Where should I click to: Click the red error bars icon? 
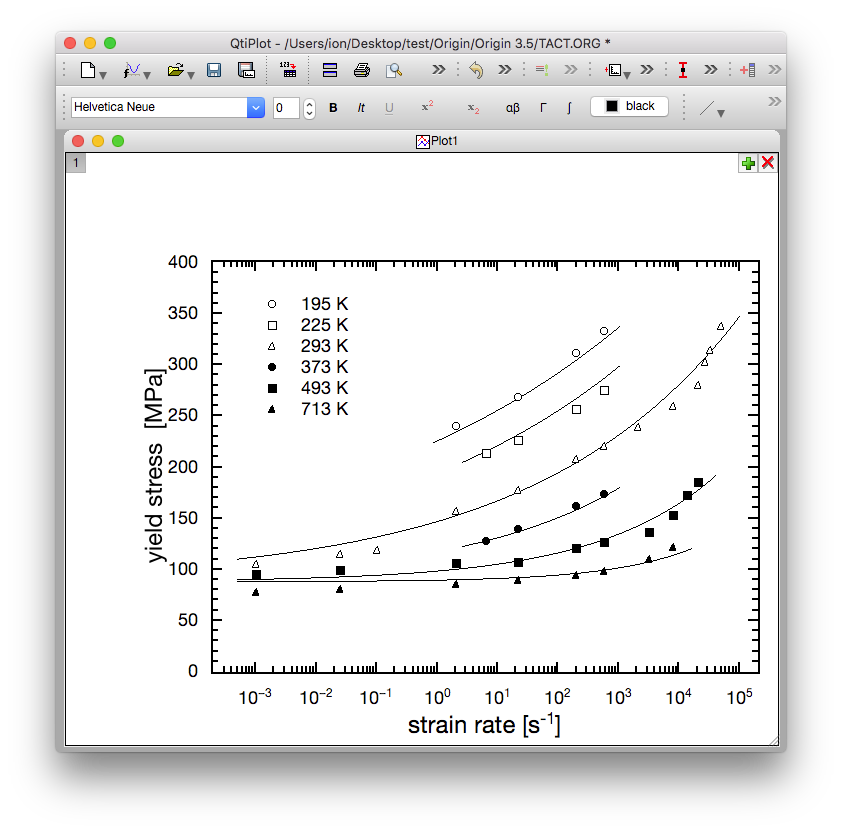(x=683, y=70)
